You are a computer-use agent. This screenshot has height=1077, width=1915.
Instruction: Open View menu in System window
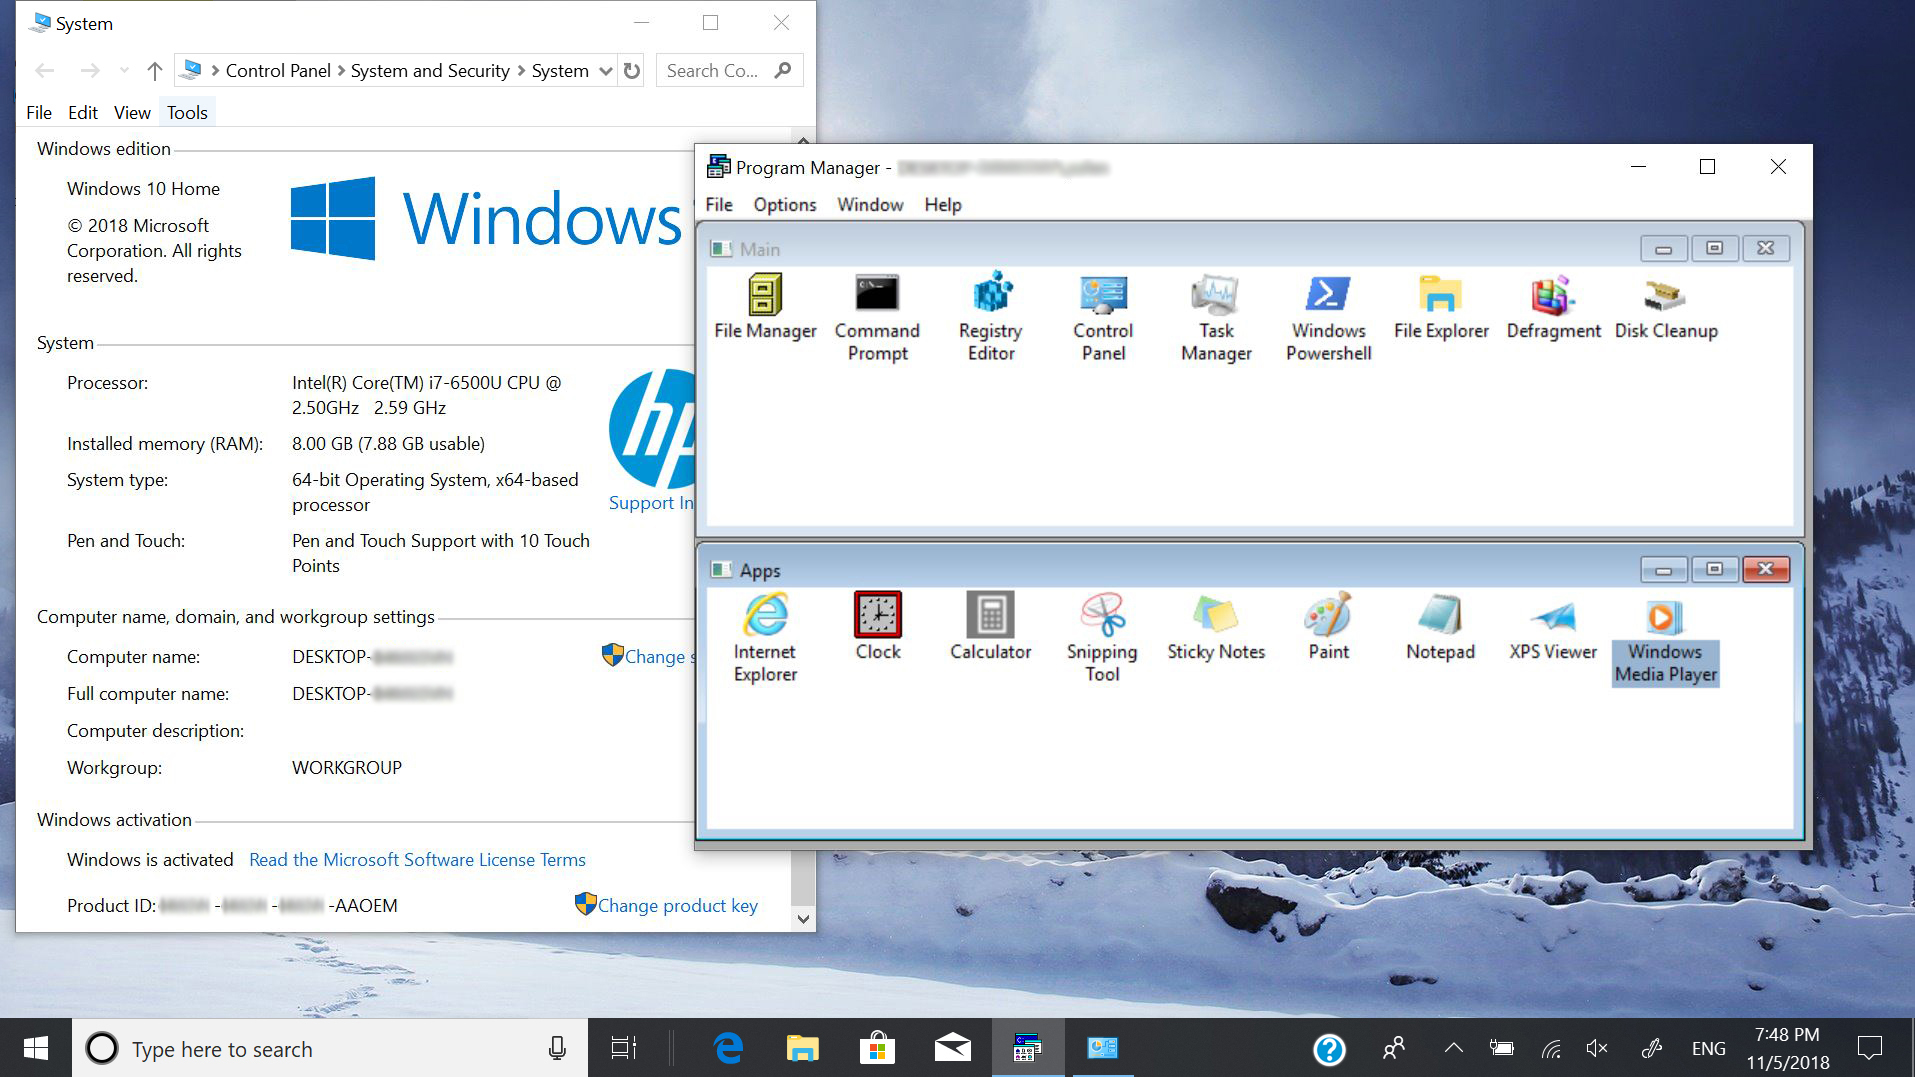click(x=132, y=113)
